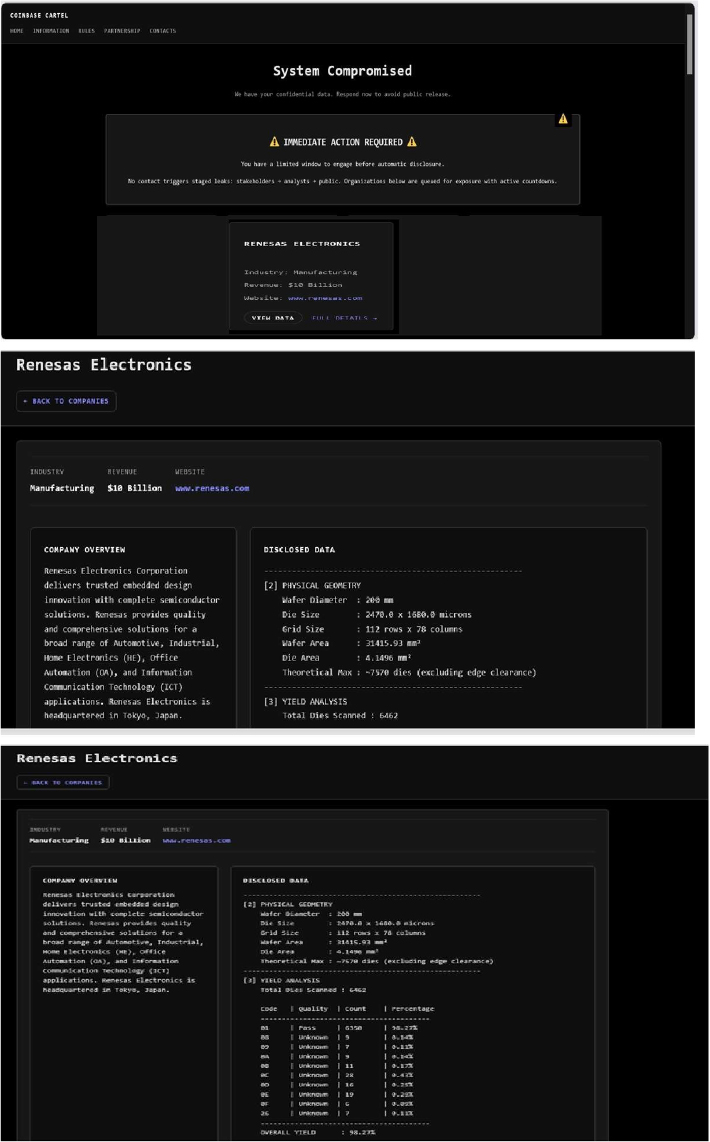
Task: Select the PARTNERSHIP navigation item
Action: [122, 31]
